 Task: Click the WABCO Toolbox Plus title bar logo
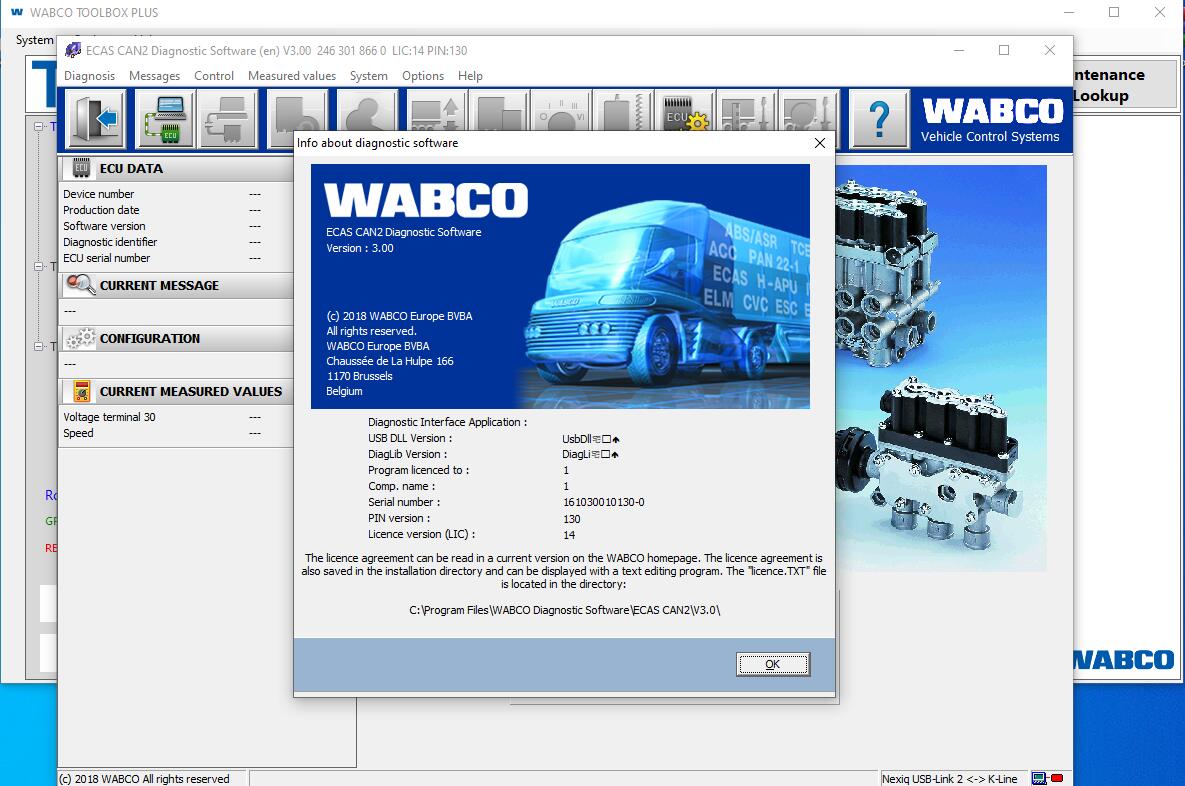[x=17, y=12]
